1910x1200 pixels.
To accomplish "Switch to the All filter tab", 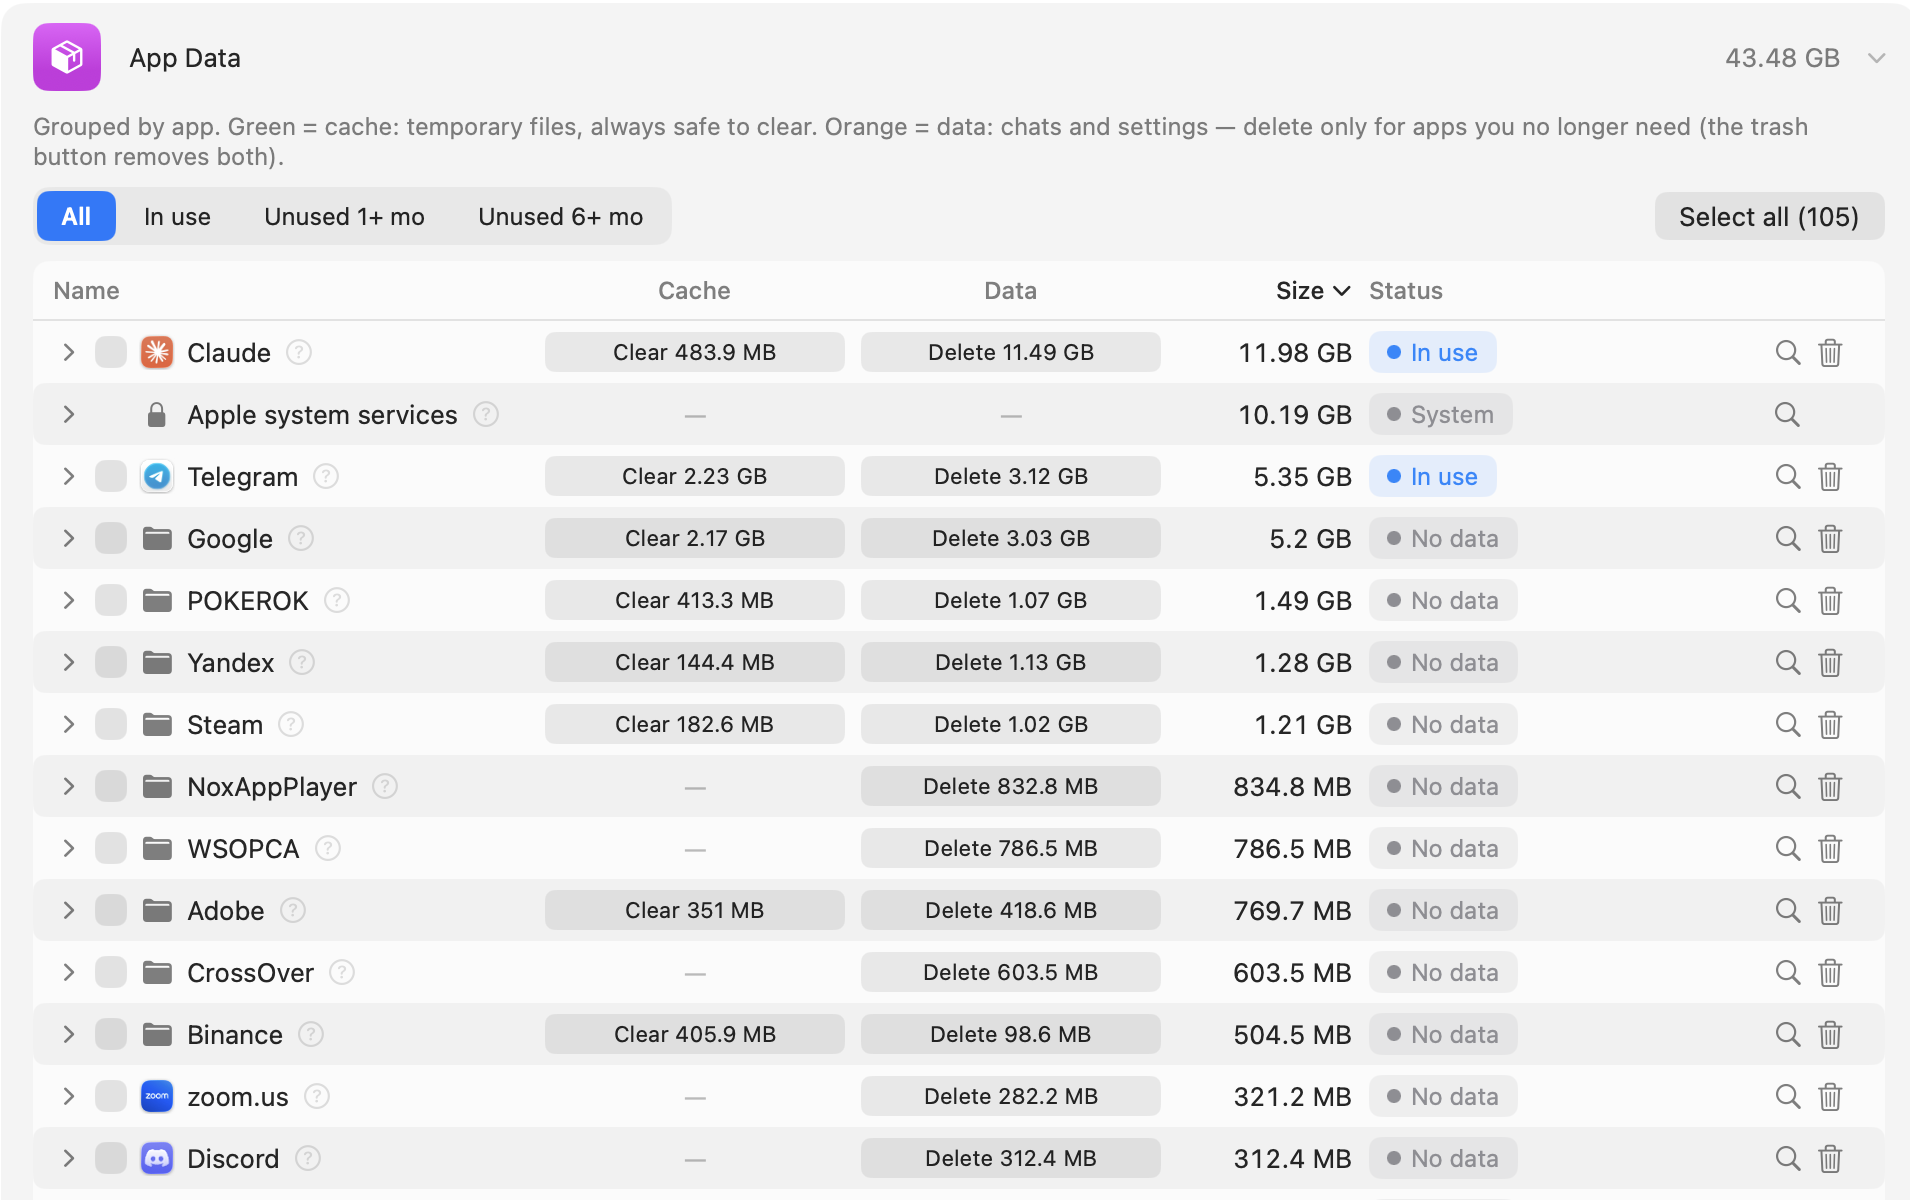I will click(76, 216).
